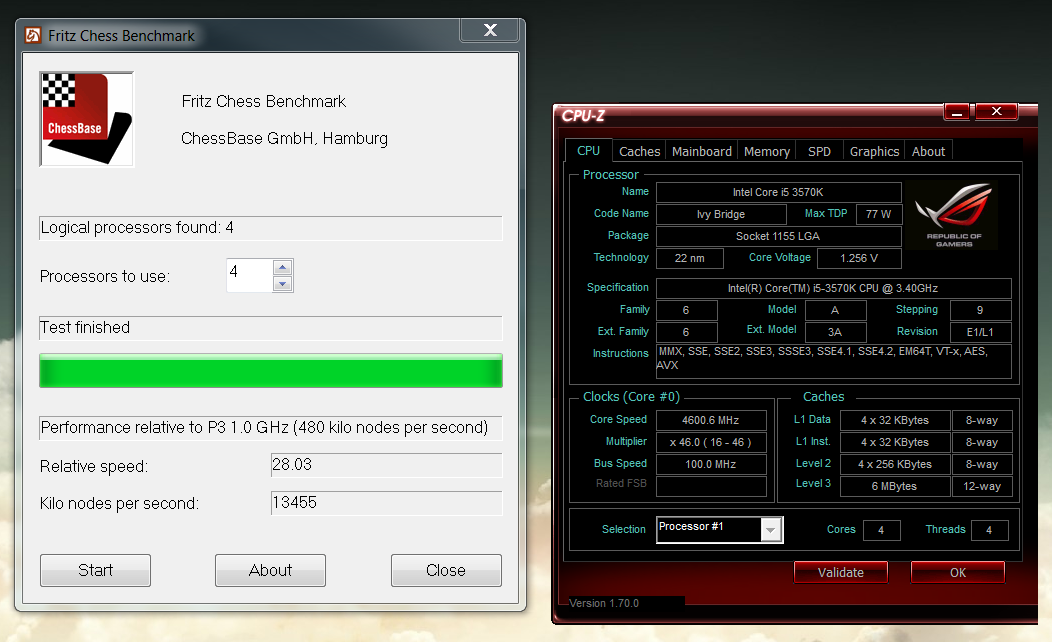Viewport: 1052px width, 642px height.
Task: Decrease processors to use with down arrow
Action: click(282, 284)
